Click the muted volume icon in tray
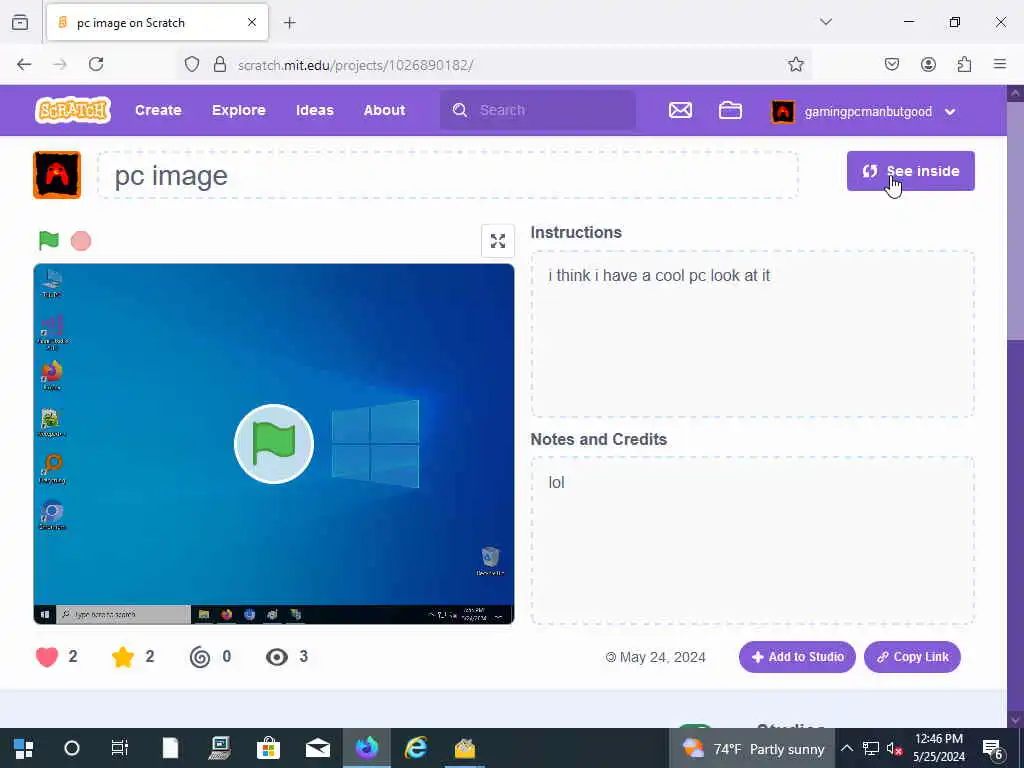Screen dimensions: 1024x768 [893, 748]
